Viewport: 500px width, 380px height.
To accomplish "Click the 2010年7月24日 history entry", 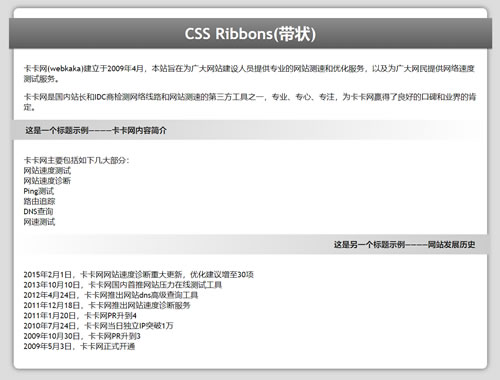I will click(x=98, y=326).
